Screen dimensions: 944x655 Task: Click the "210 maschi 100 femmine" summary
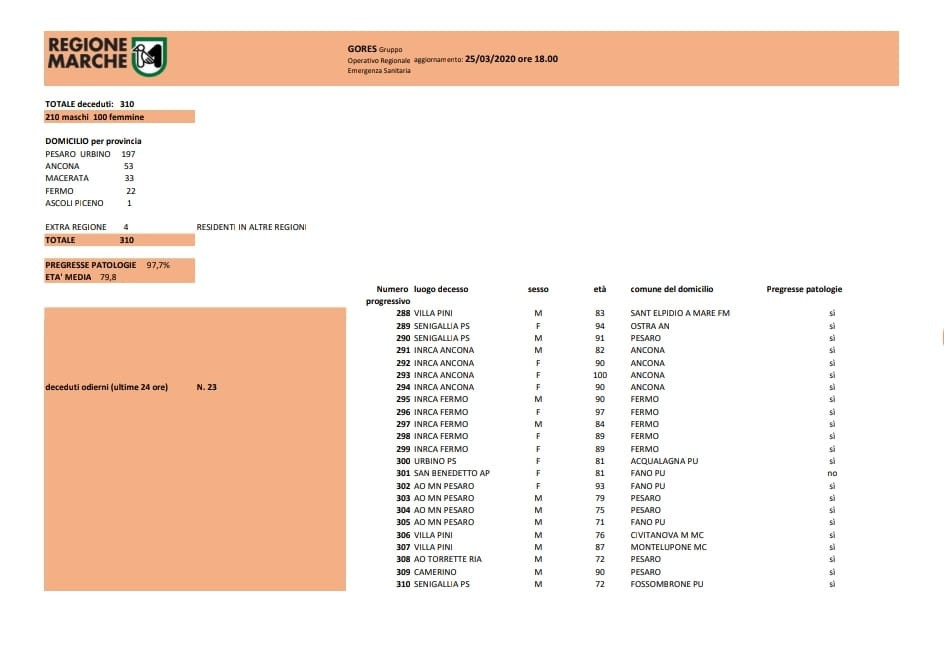pos(95,117)
